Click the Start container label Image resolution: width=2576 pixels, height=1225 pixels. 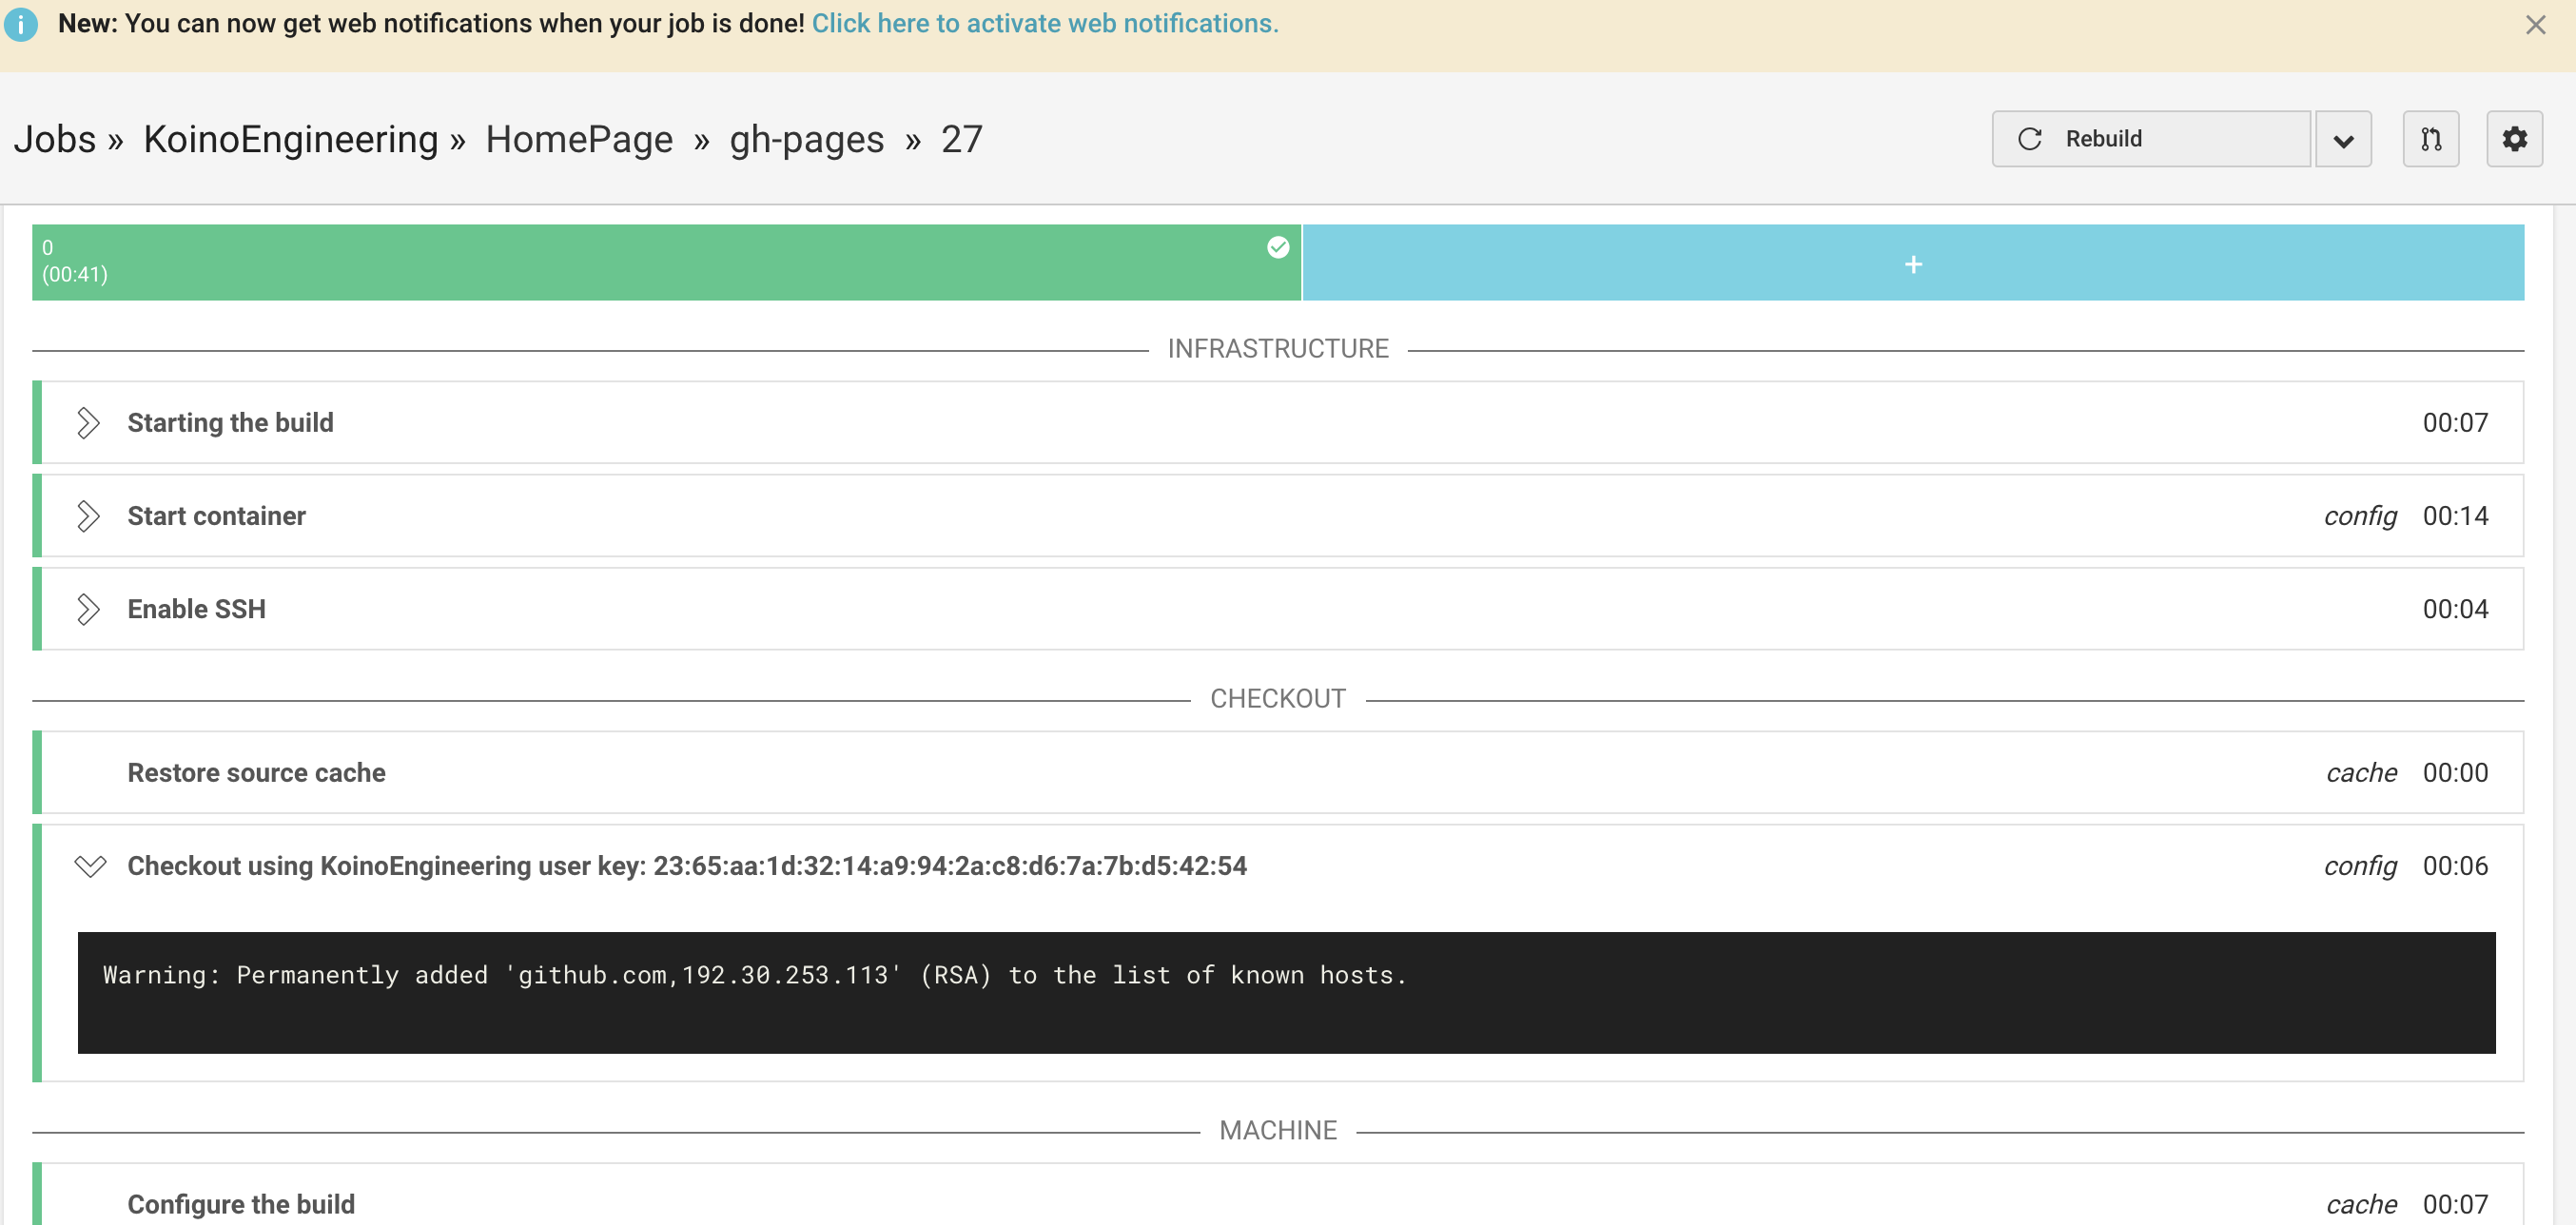click(216, 516)
